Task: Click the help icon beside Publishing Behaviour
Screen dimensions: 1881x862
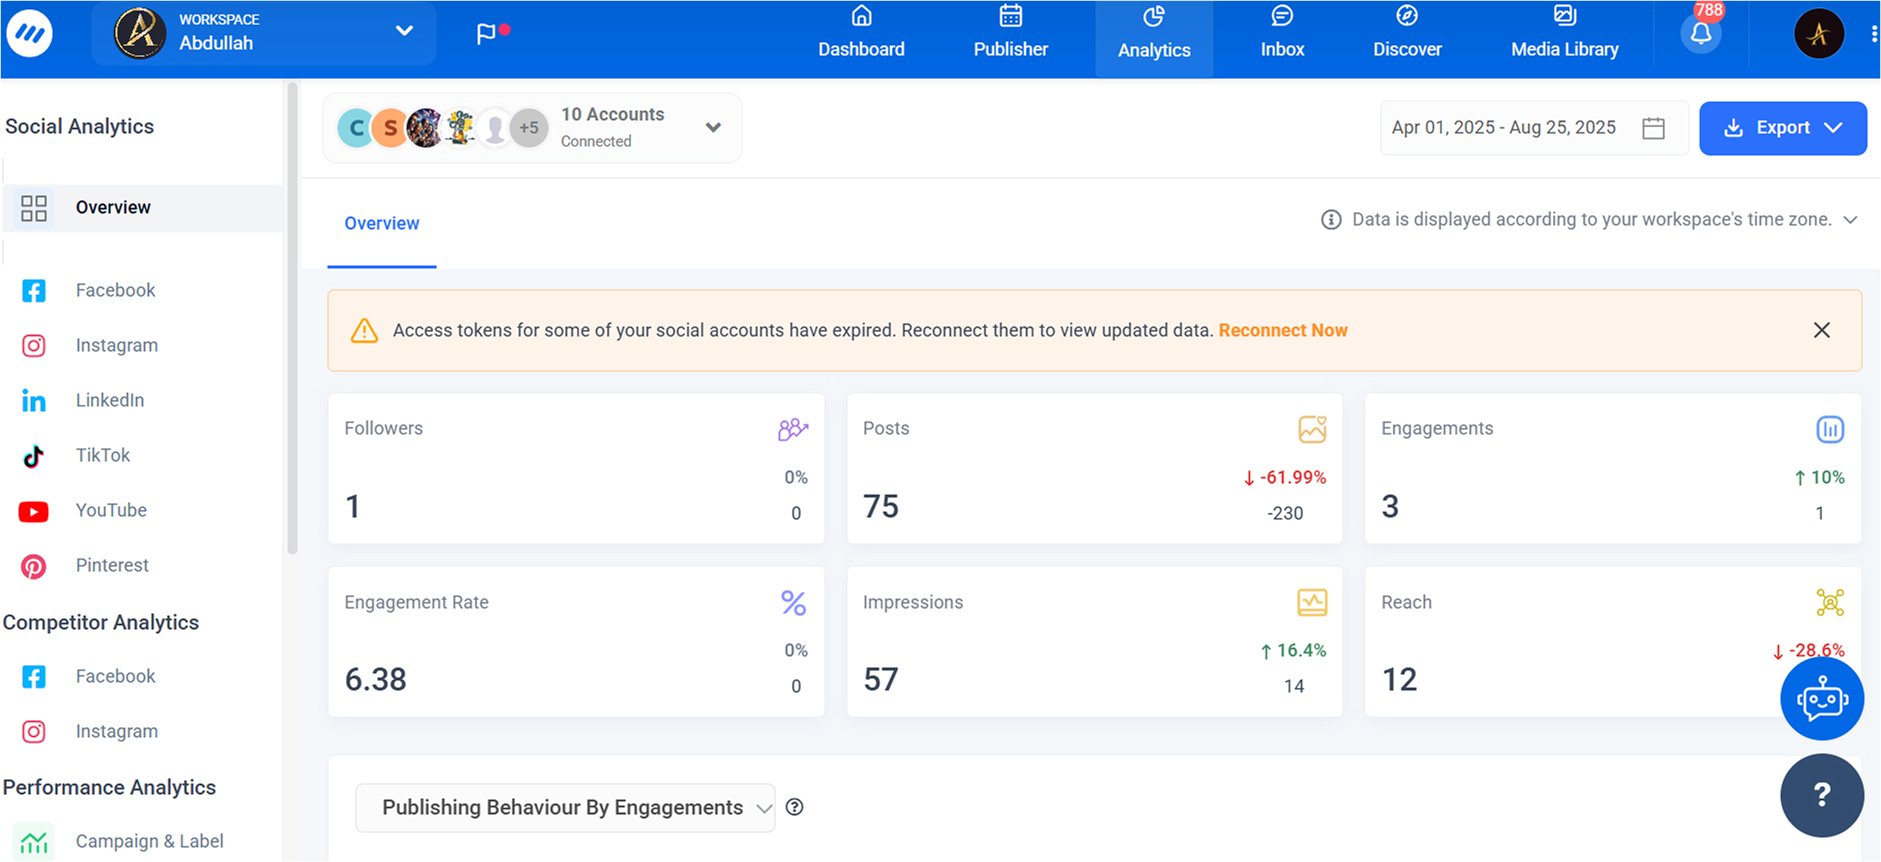Action: [795, 807]
